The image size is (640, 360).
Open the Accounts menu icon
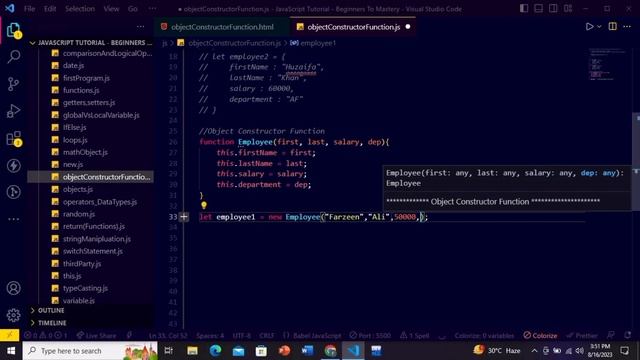(x=13, y=288)
